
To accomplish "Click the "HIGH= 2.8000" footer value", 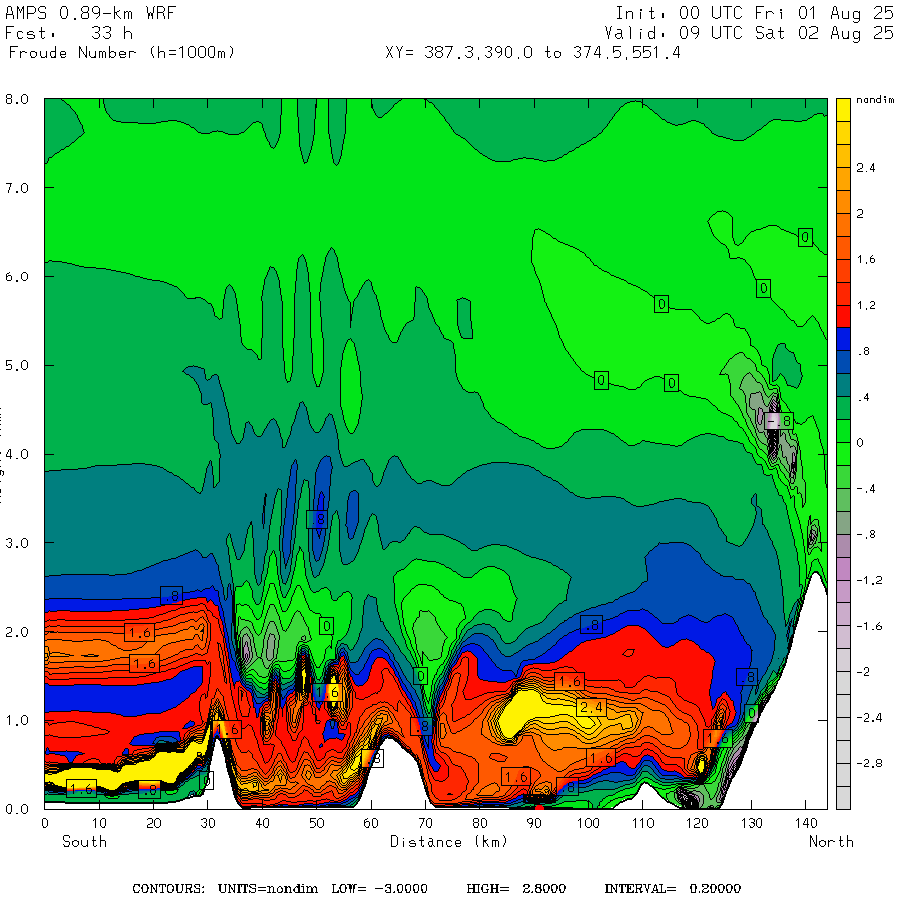I will coord(516,889).
